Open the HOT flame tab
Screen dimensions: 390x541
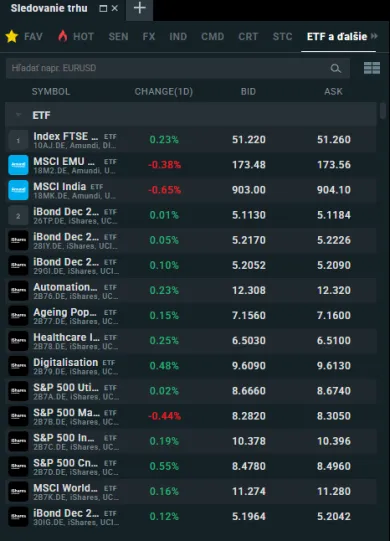(x=76, y=36)
